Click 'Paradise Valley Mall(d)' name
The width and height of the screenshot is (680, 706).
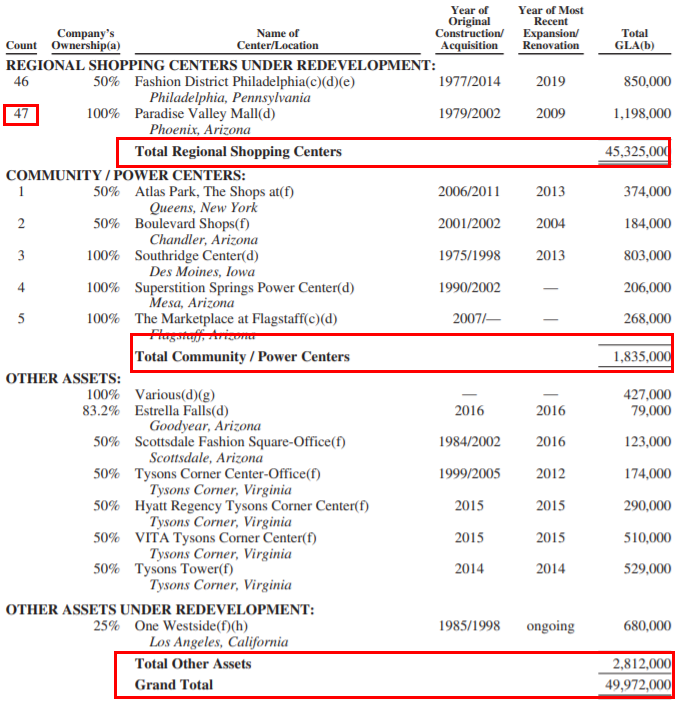205,114
